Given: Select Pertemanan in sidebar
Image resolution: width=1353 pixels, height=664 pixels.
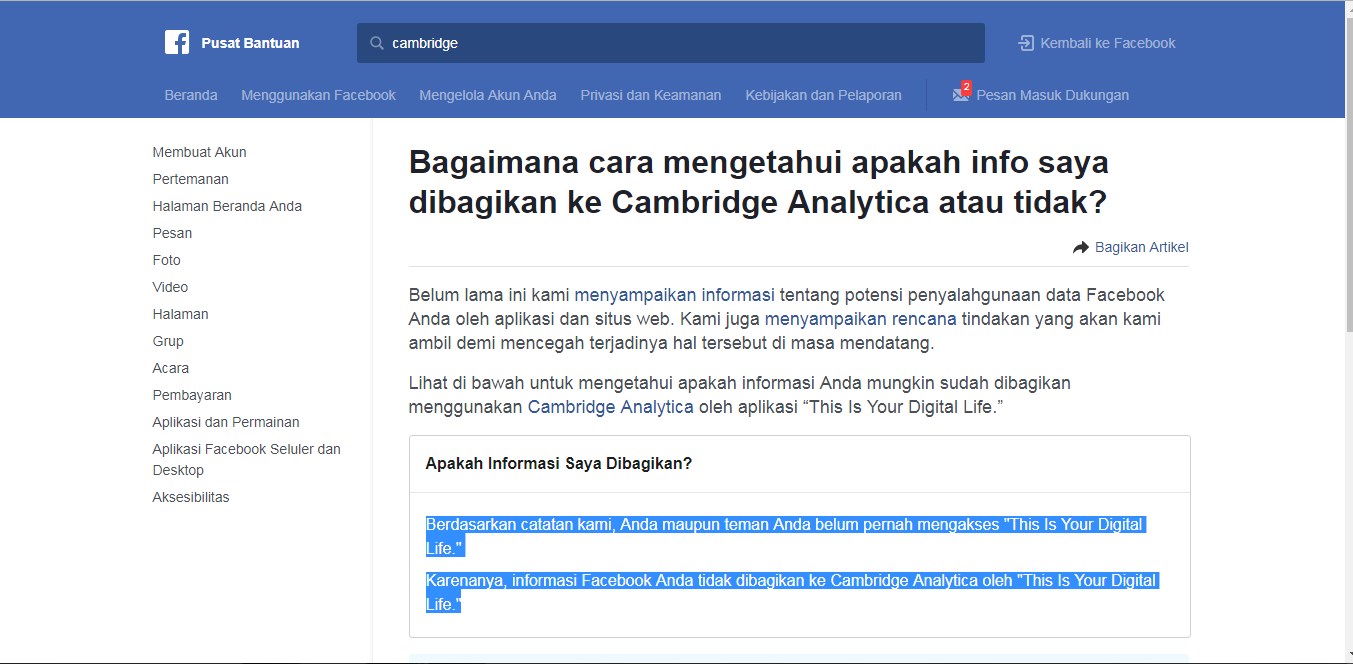Looking at the screenshot, I should (190, 179).
